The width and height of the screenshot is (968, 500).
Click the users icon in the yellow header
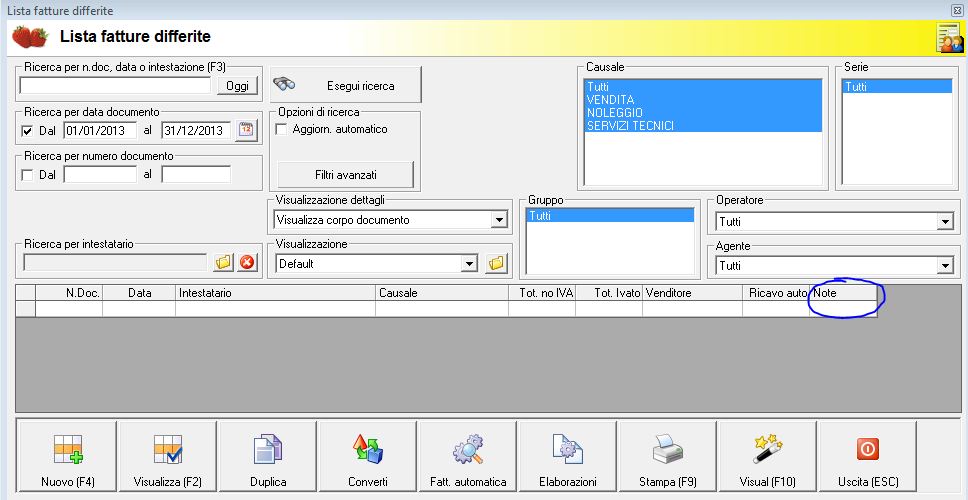(949, 38)
